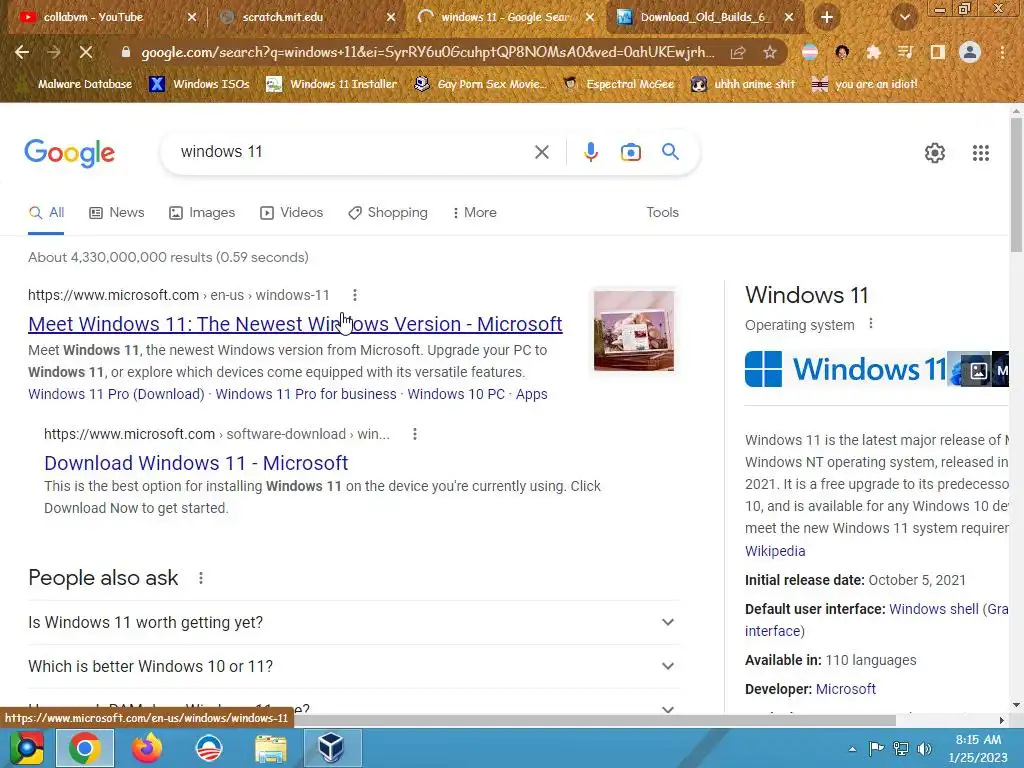Image resolution: width=1024 pixels, height=768 pixels.
Task: Show hidden tray icons arrow
Action: [852, 749]
